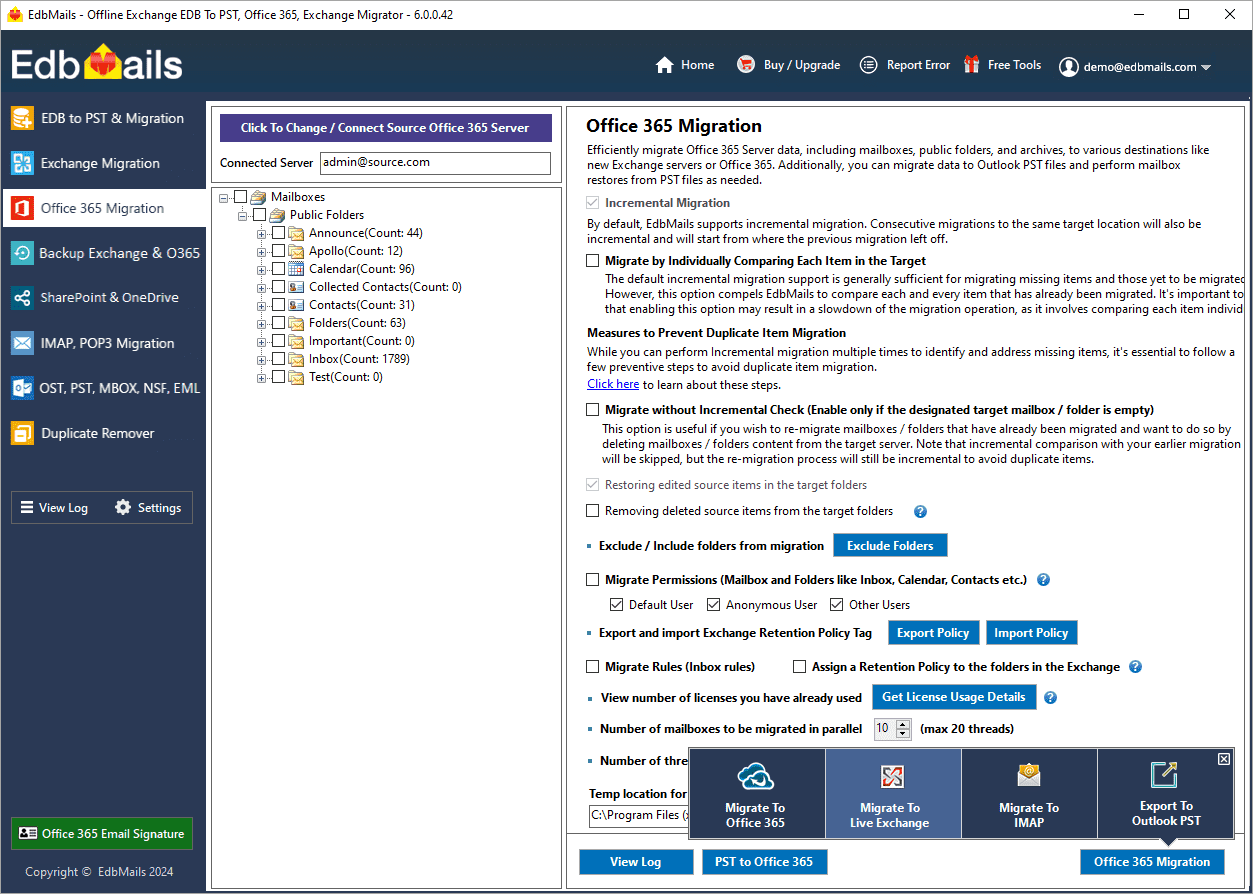
Task: Click help icon beside Assign a Retention Policy
Action: (x=1135, y=667)
